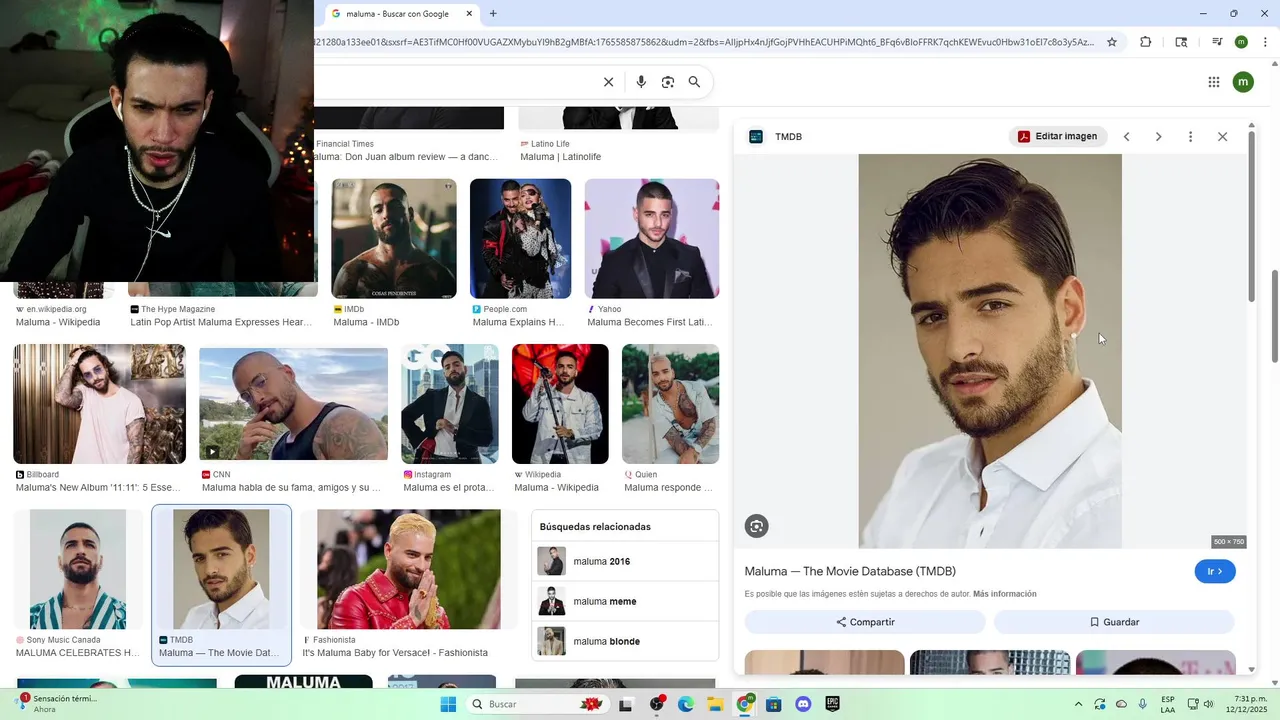Select related search maluma blonde
This screenshot has width=1280, height=720.
coord(625,641)
